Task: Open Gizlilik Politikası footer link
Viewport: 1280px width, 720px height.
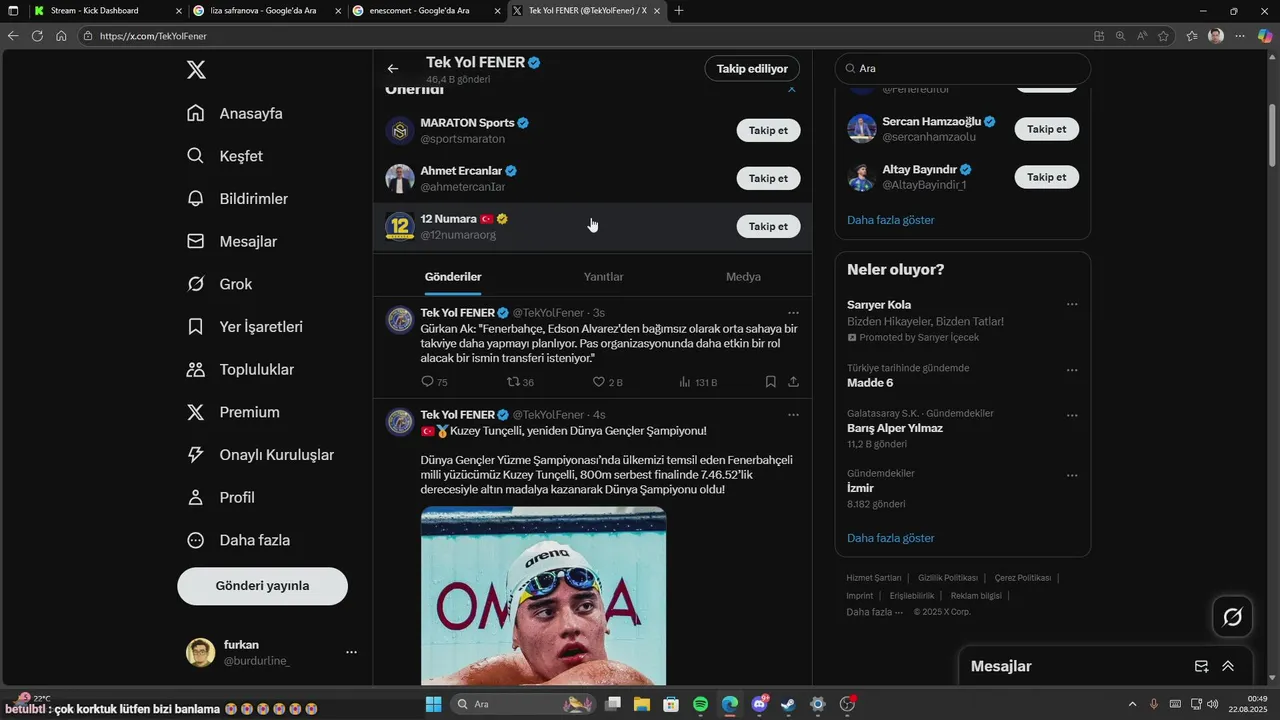Action: tap(947, 578)
